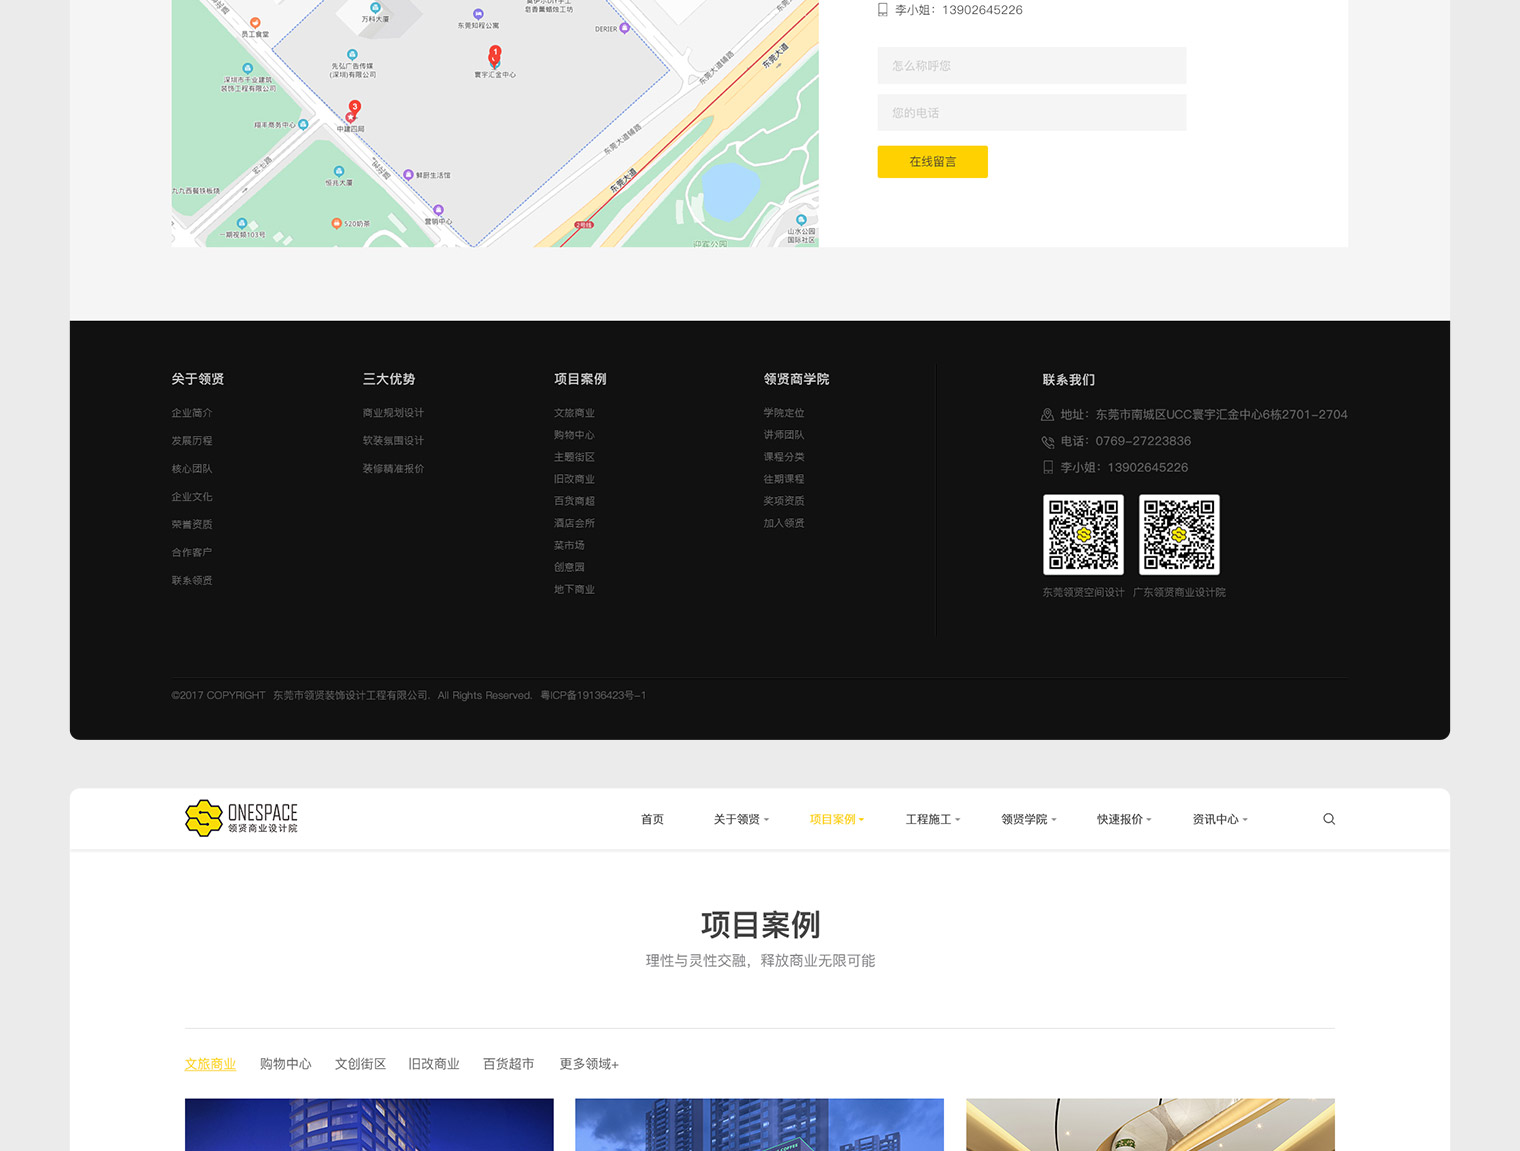Click the 广东领贤商业设计院 QR code
The width and height of the screenshot is (1520, 1151).
1179,535
